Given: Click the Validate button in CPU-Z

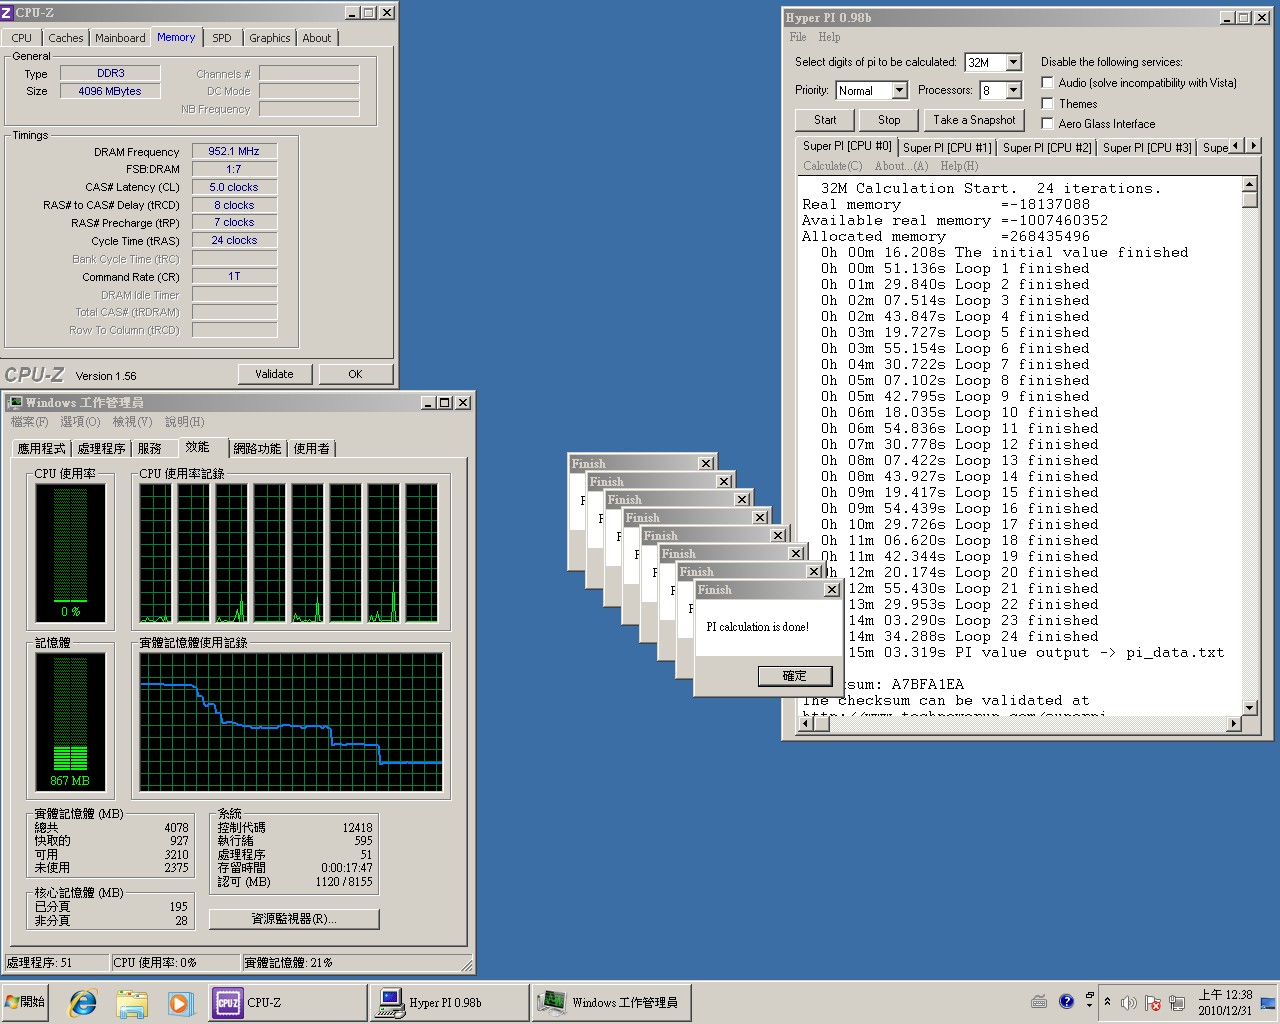Looking at the screenshot, I should [x=274, y=374].
